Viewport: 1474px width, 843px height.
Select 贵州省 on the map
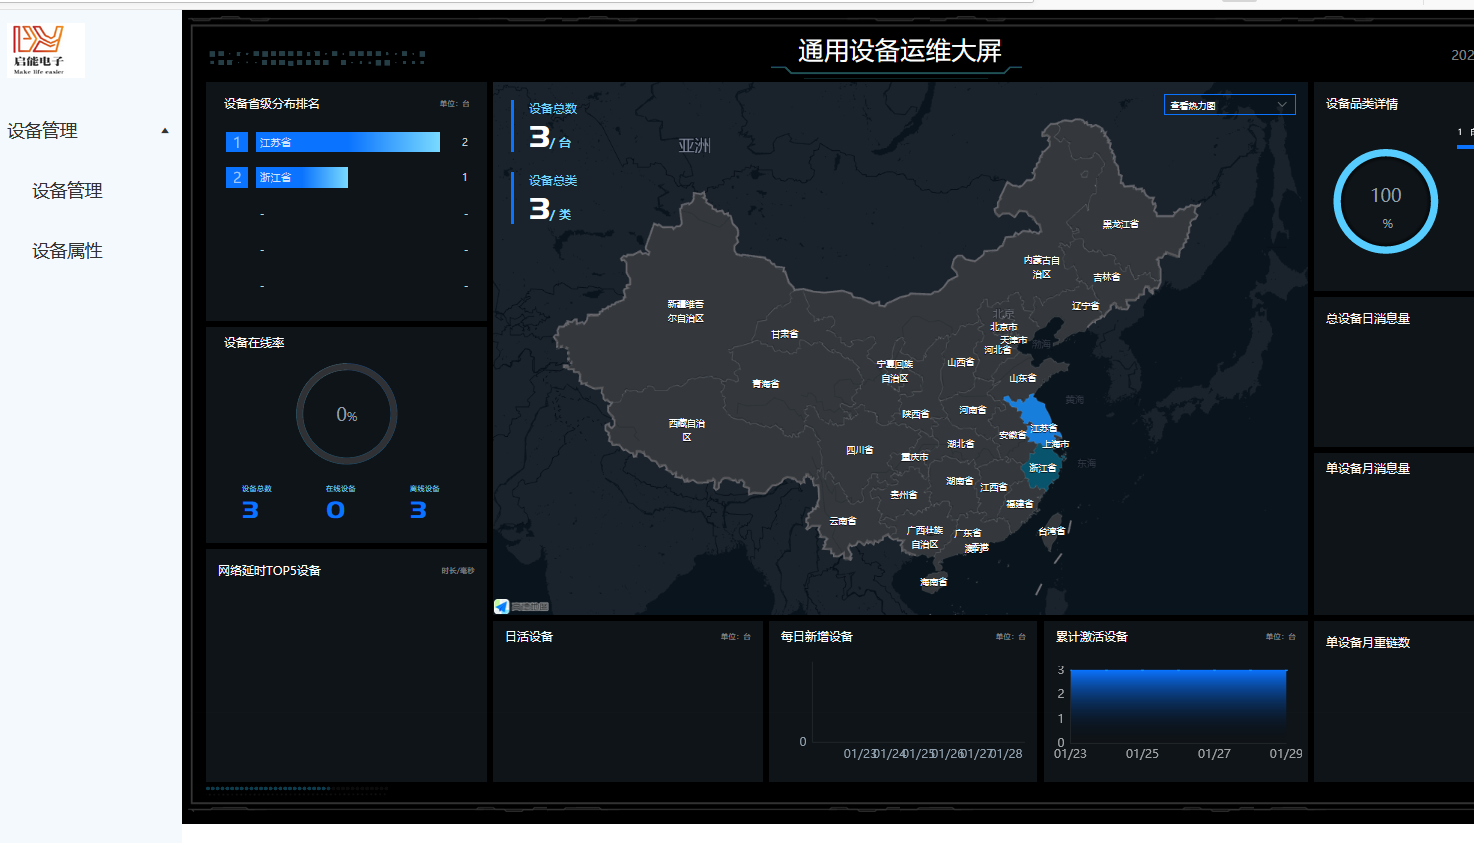tap(904, 495)
